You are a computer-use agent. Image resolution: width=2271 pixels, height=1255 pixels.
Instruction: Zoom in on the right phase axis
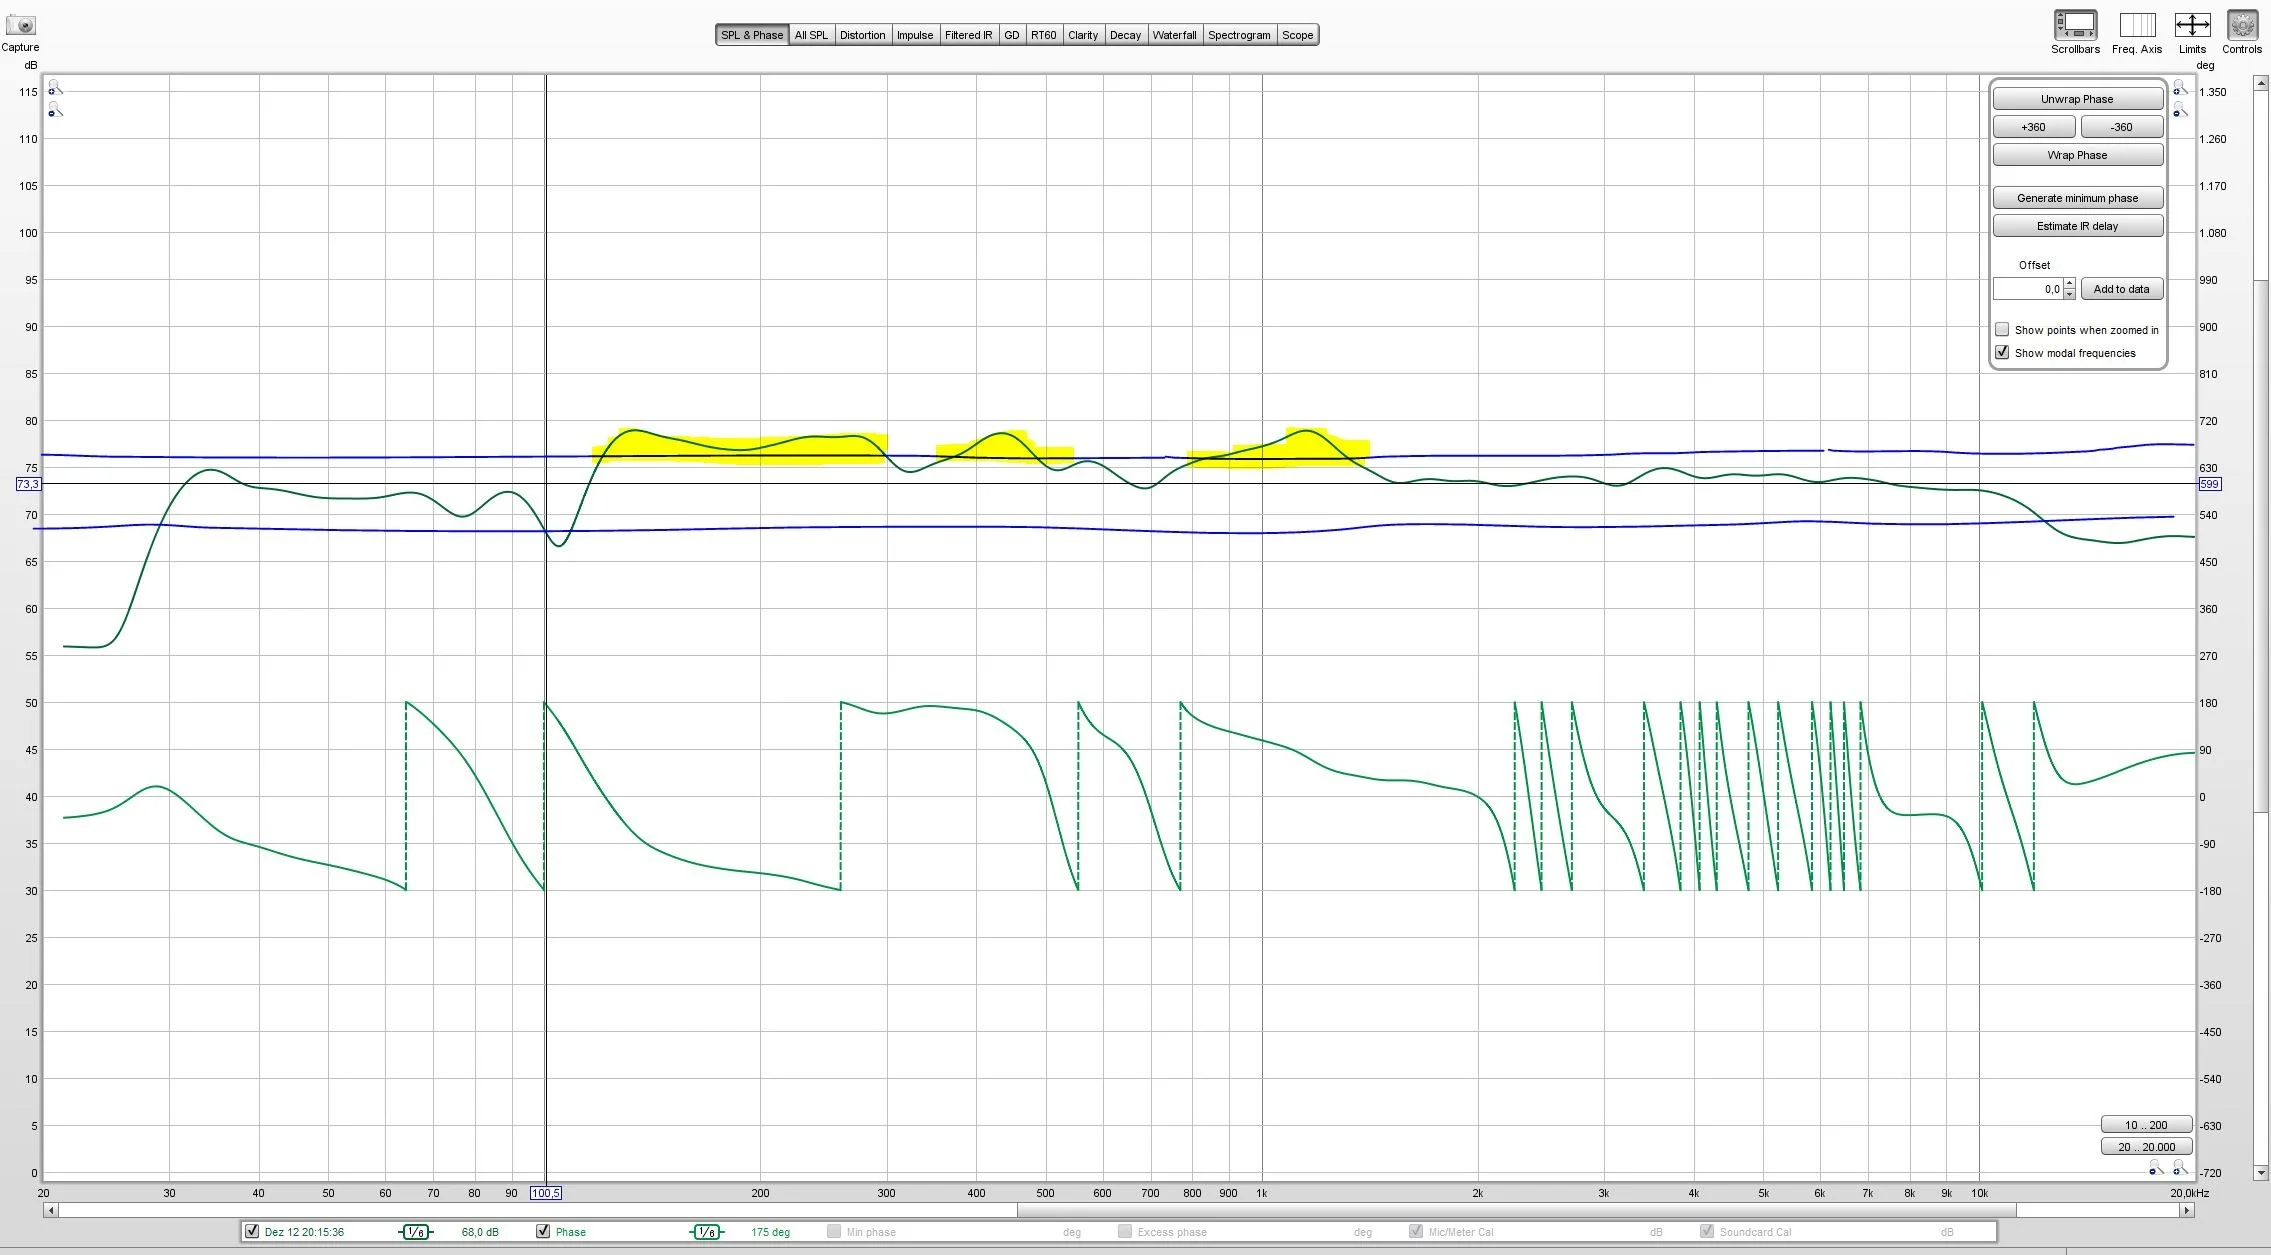click(x=2180, y=88)
